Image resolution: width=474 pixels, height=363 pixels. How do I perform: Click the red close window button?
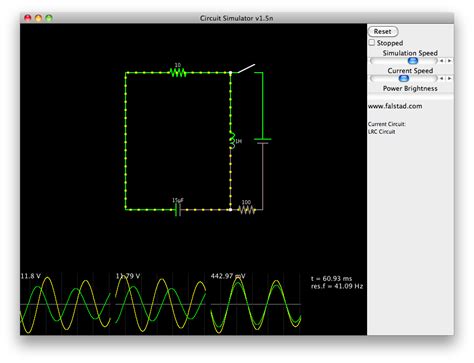28,18
